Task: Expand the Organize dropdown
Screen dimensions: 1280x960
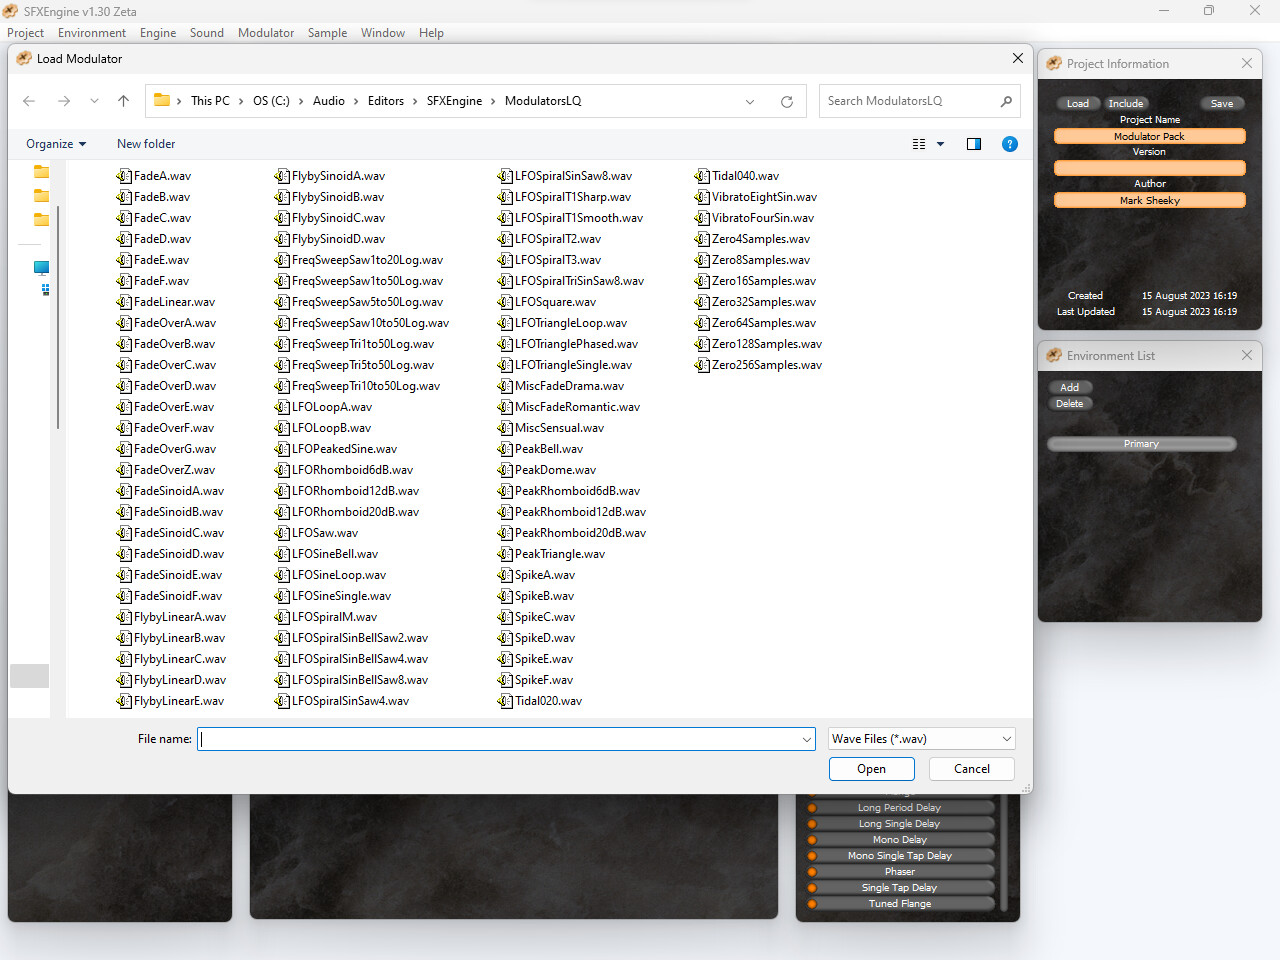Action: (54, 144)
